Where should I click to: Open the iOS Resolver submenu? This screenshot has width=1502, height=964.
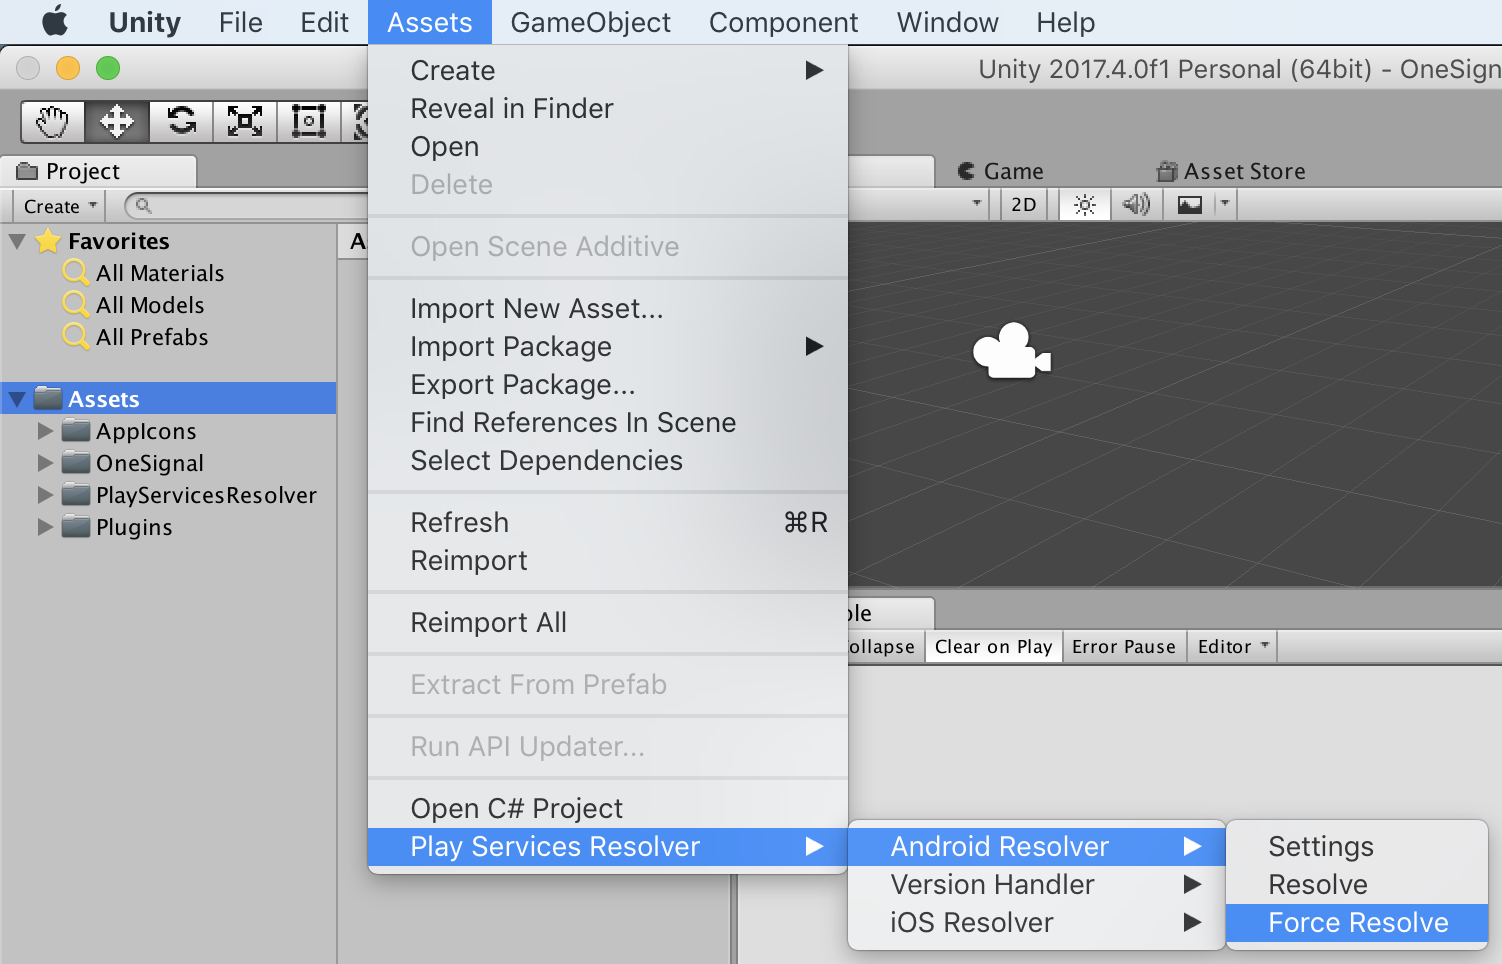click(1036, 922)
